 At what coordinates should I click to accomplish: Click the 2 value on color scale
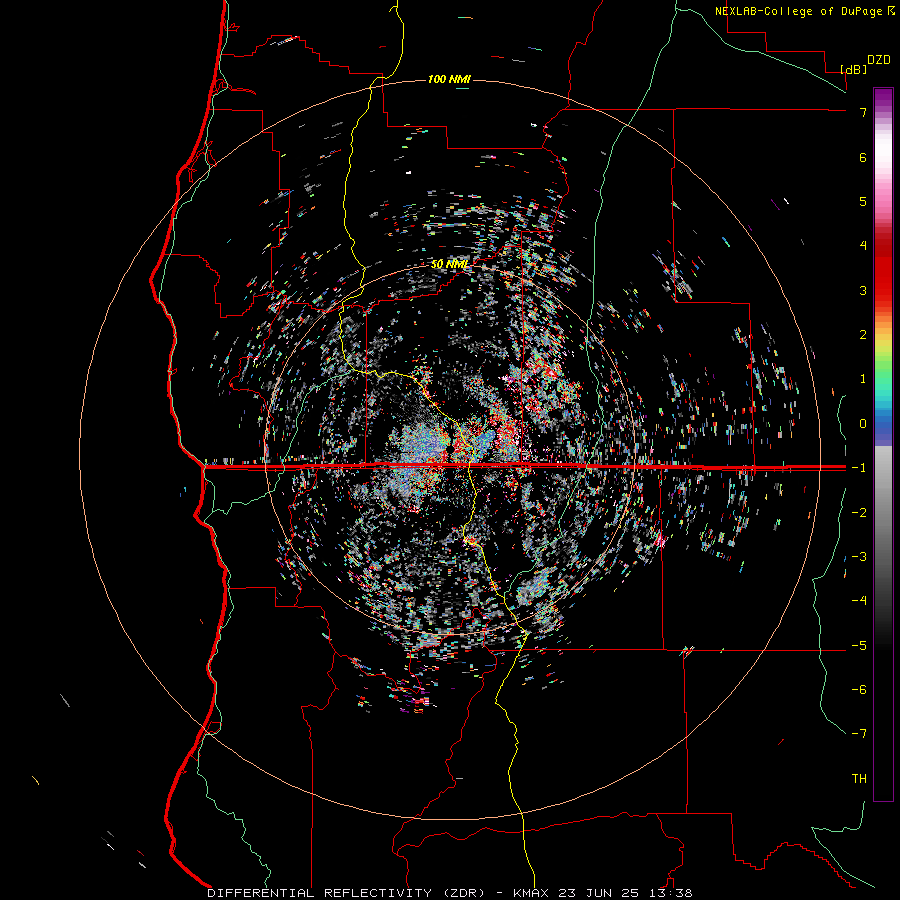tap(863, 335)
